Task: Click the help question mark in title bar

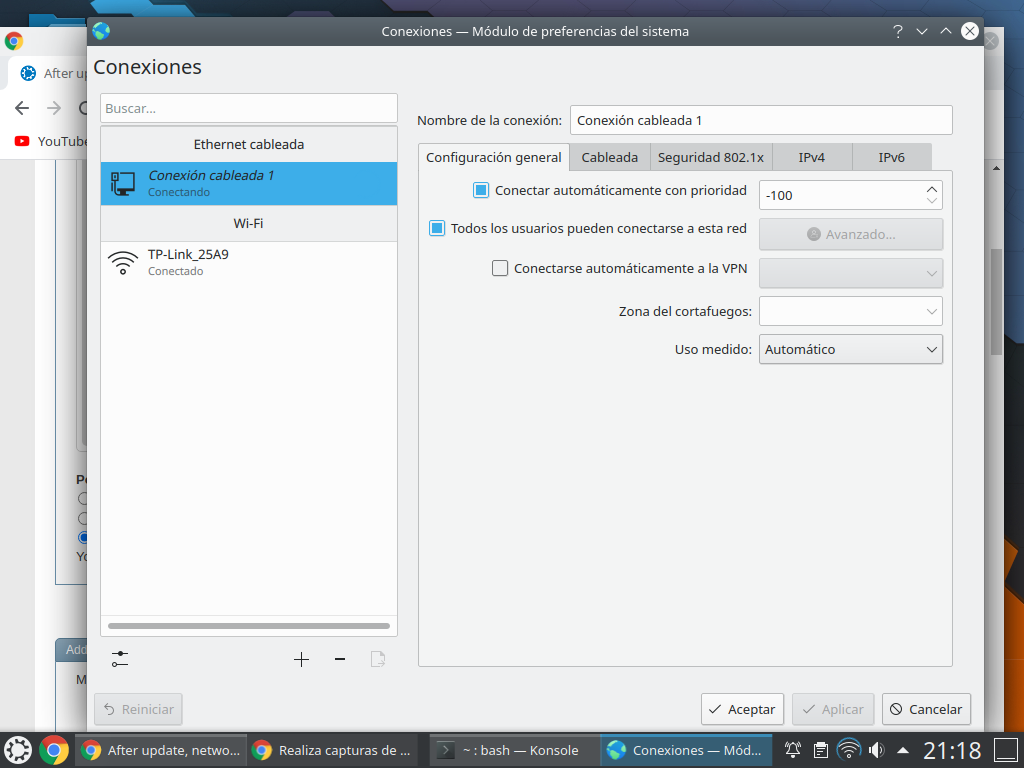Action: 898,31
